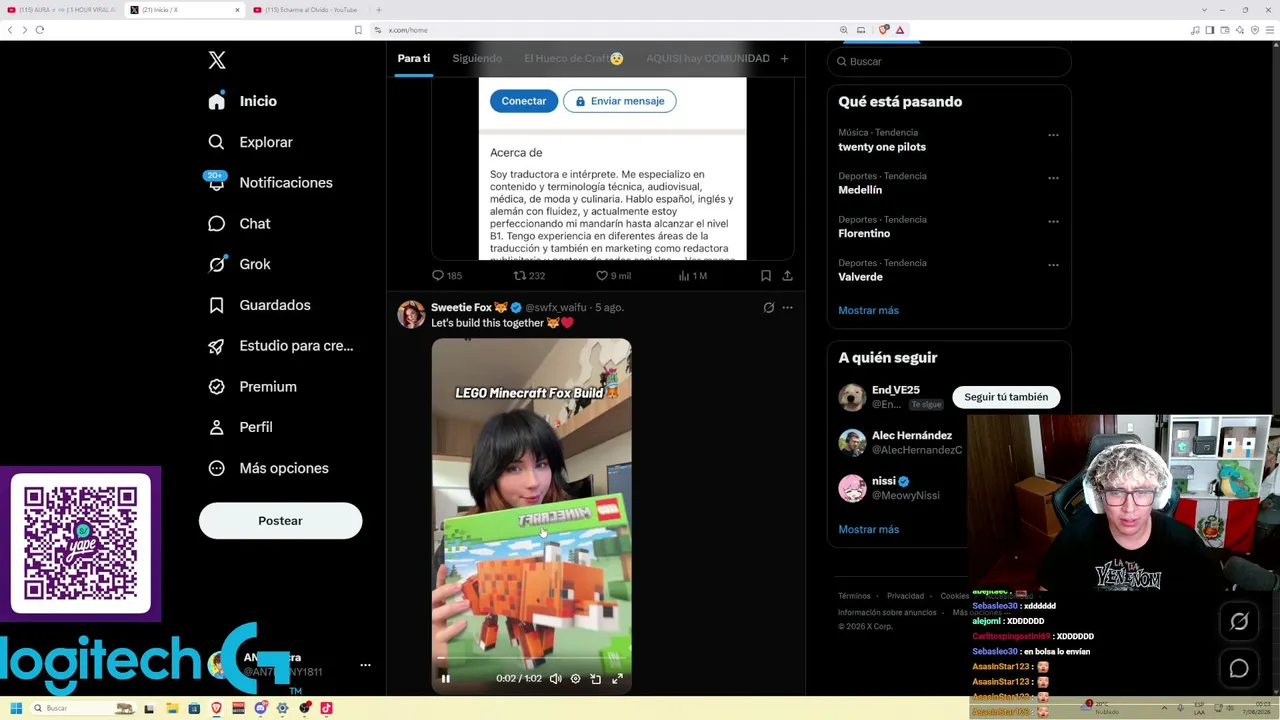Open options for Medellín trend

click(x=1053, y=178)
